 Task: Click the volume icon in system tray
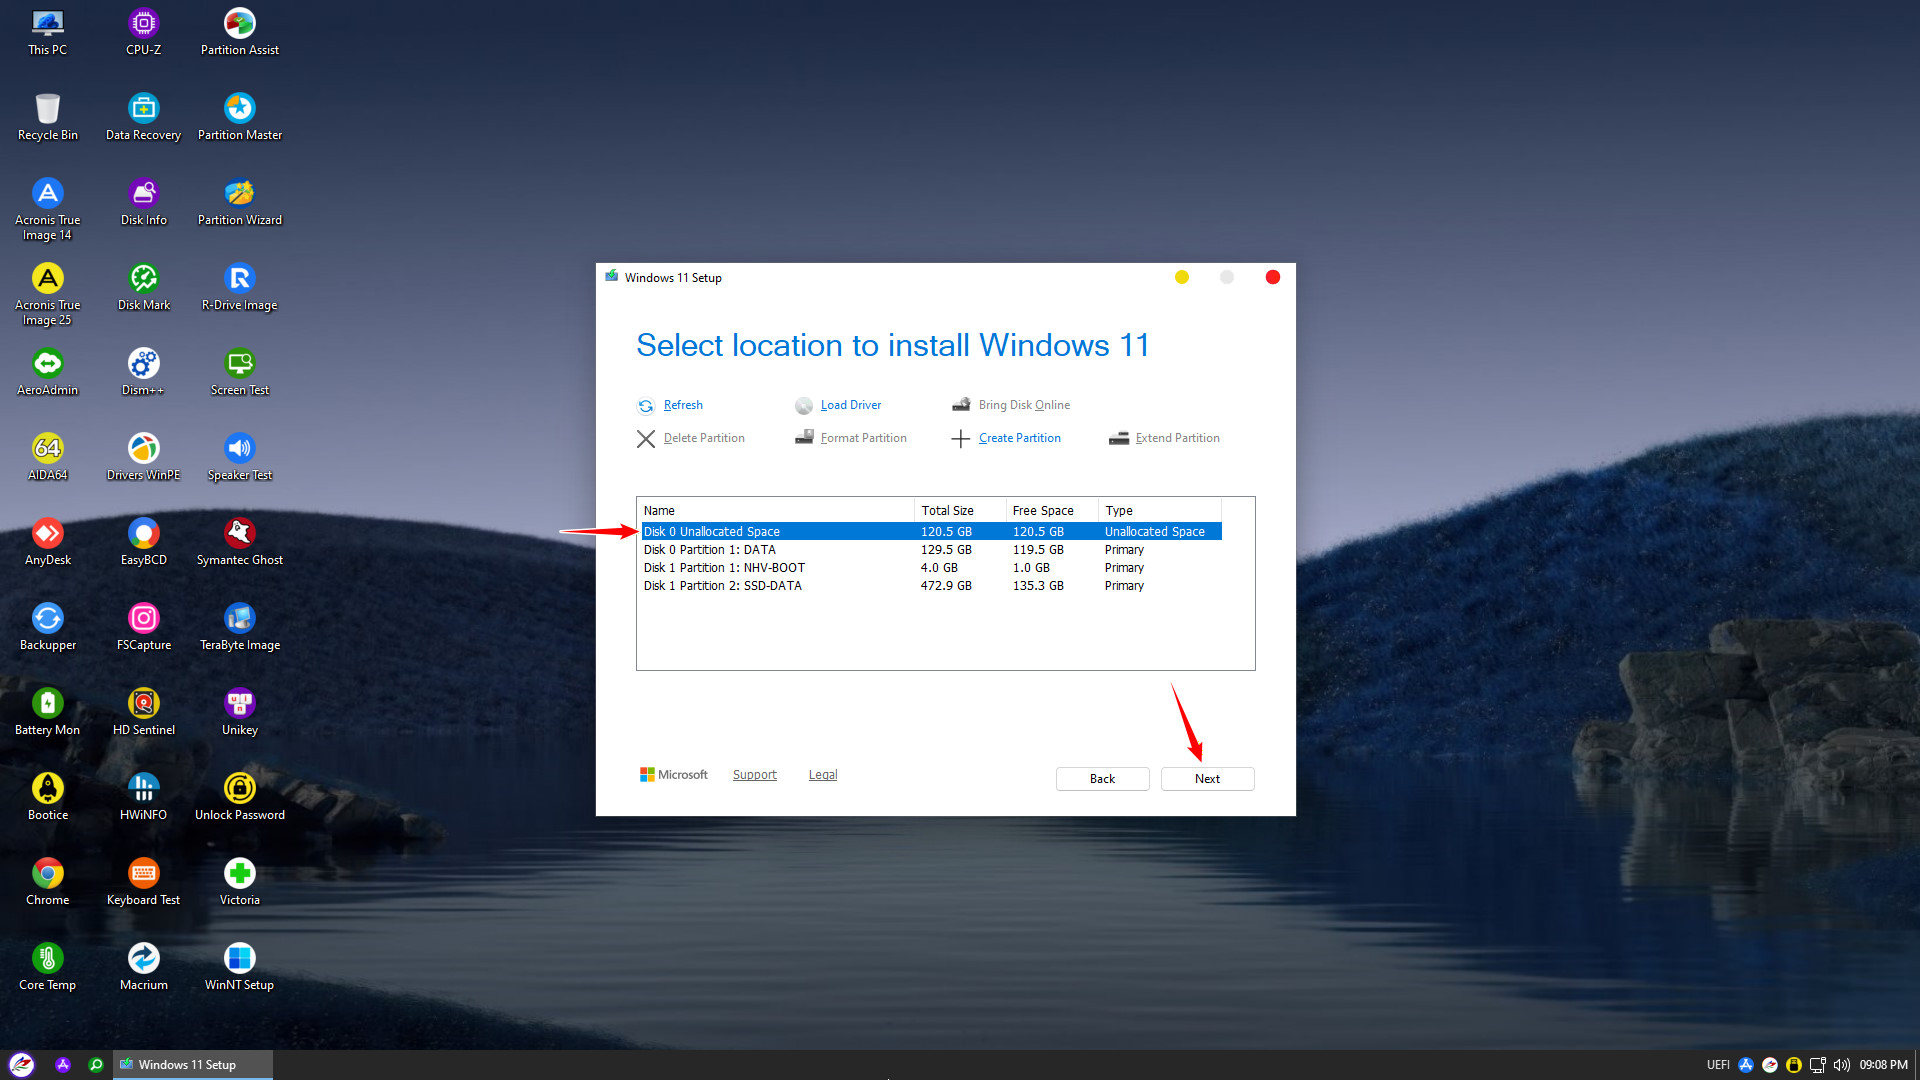click(1841, 1065)
